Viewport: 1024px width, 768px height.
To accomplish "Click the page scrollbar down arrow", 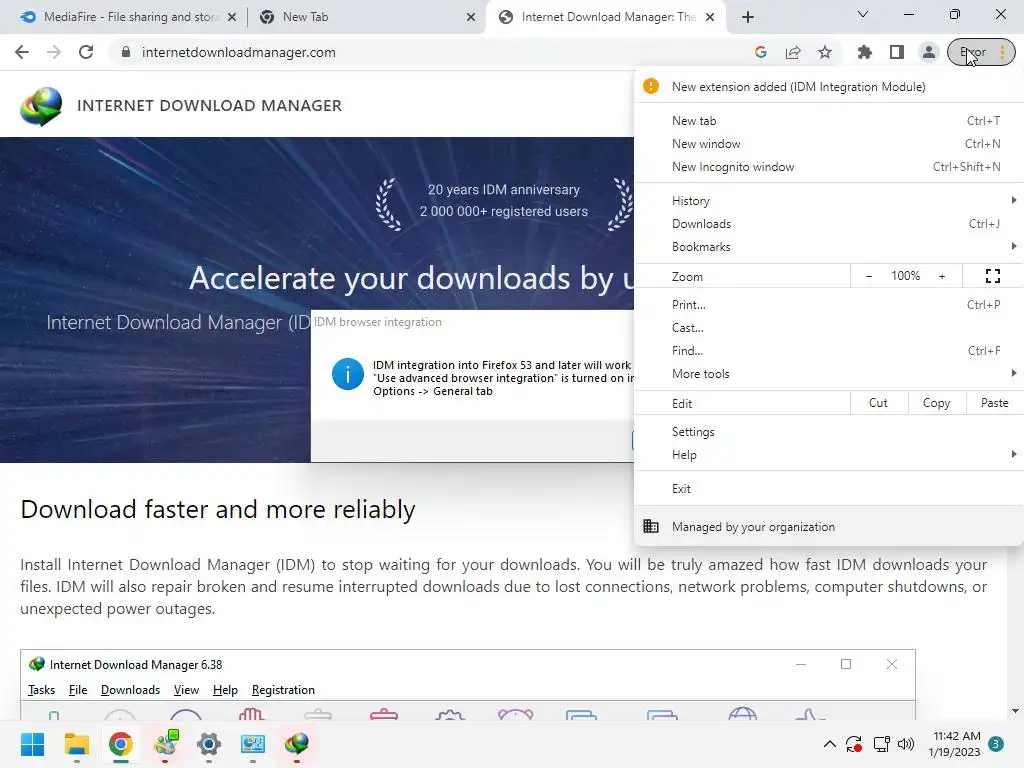I will pyautogui.click(x=1015, y=711).
